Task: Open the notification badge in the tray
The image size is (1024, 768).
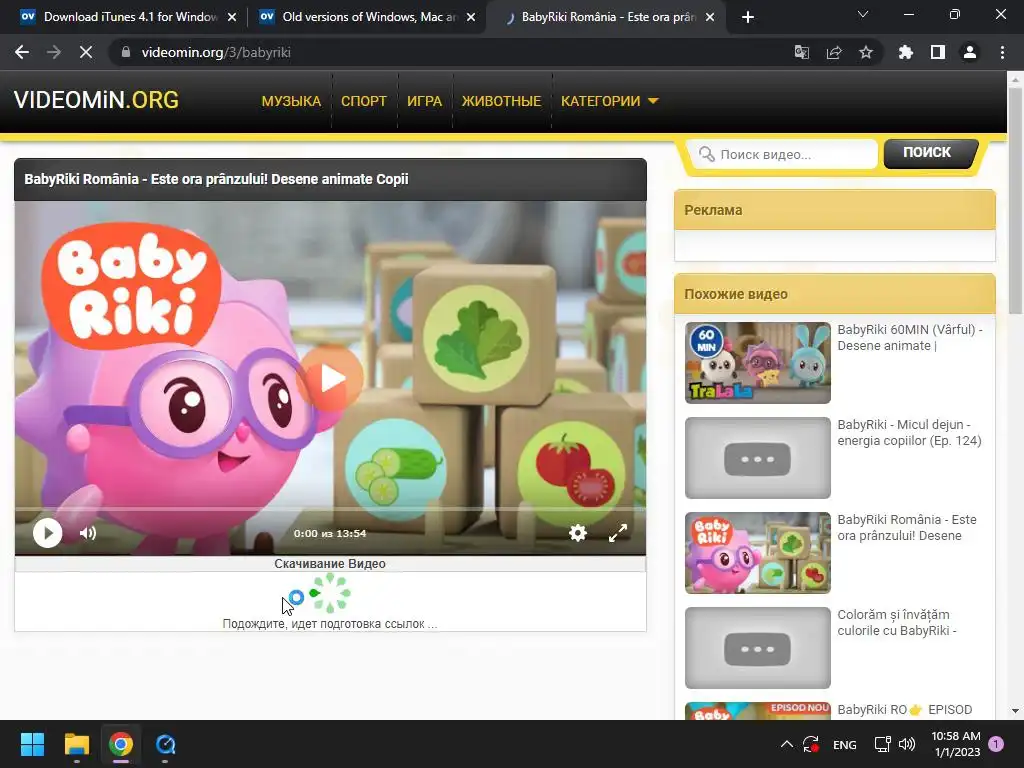Action: (996, 744)
